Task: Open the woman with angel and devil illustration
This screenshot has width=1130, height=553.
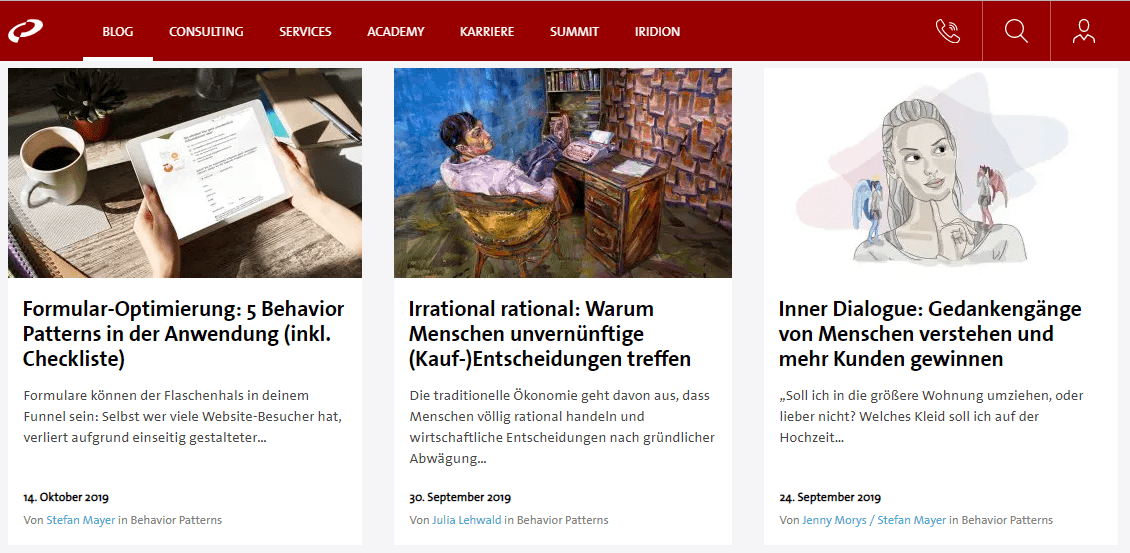Action: (940, 173)
